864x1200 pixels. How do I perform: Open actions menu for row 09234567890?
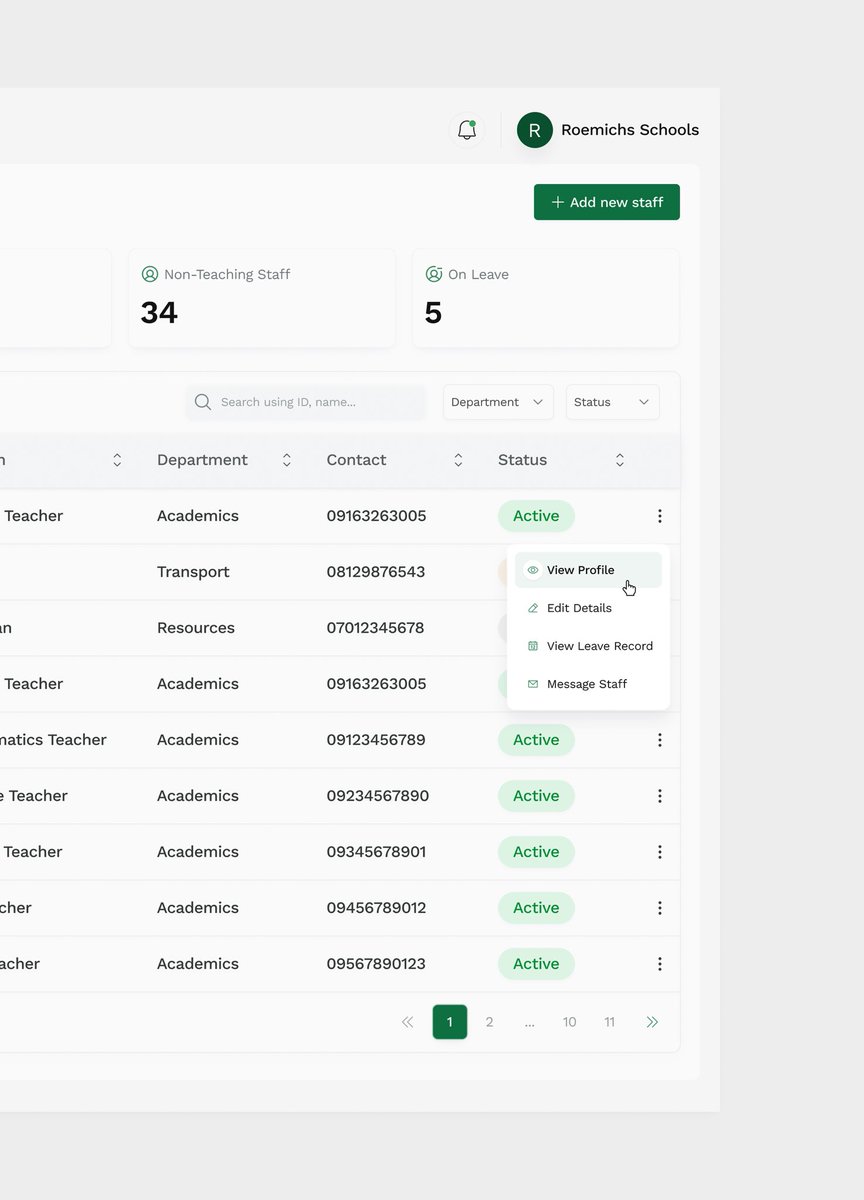[x=660, y=796]
